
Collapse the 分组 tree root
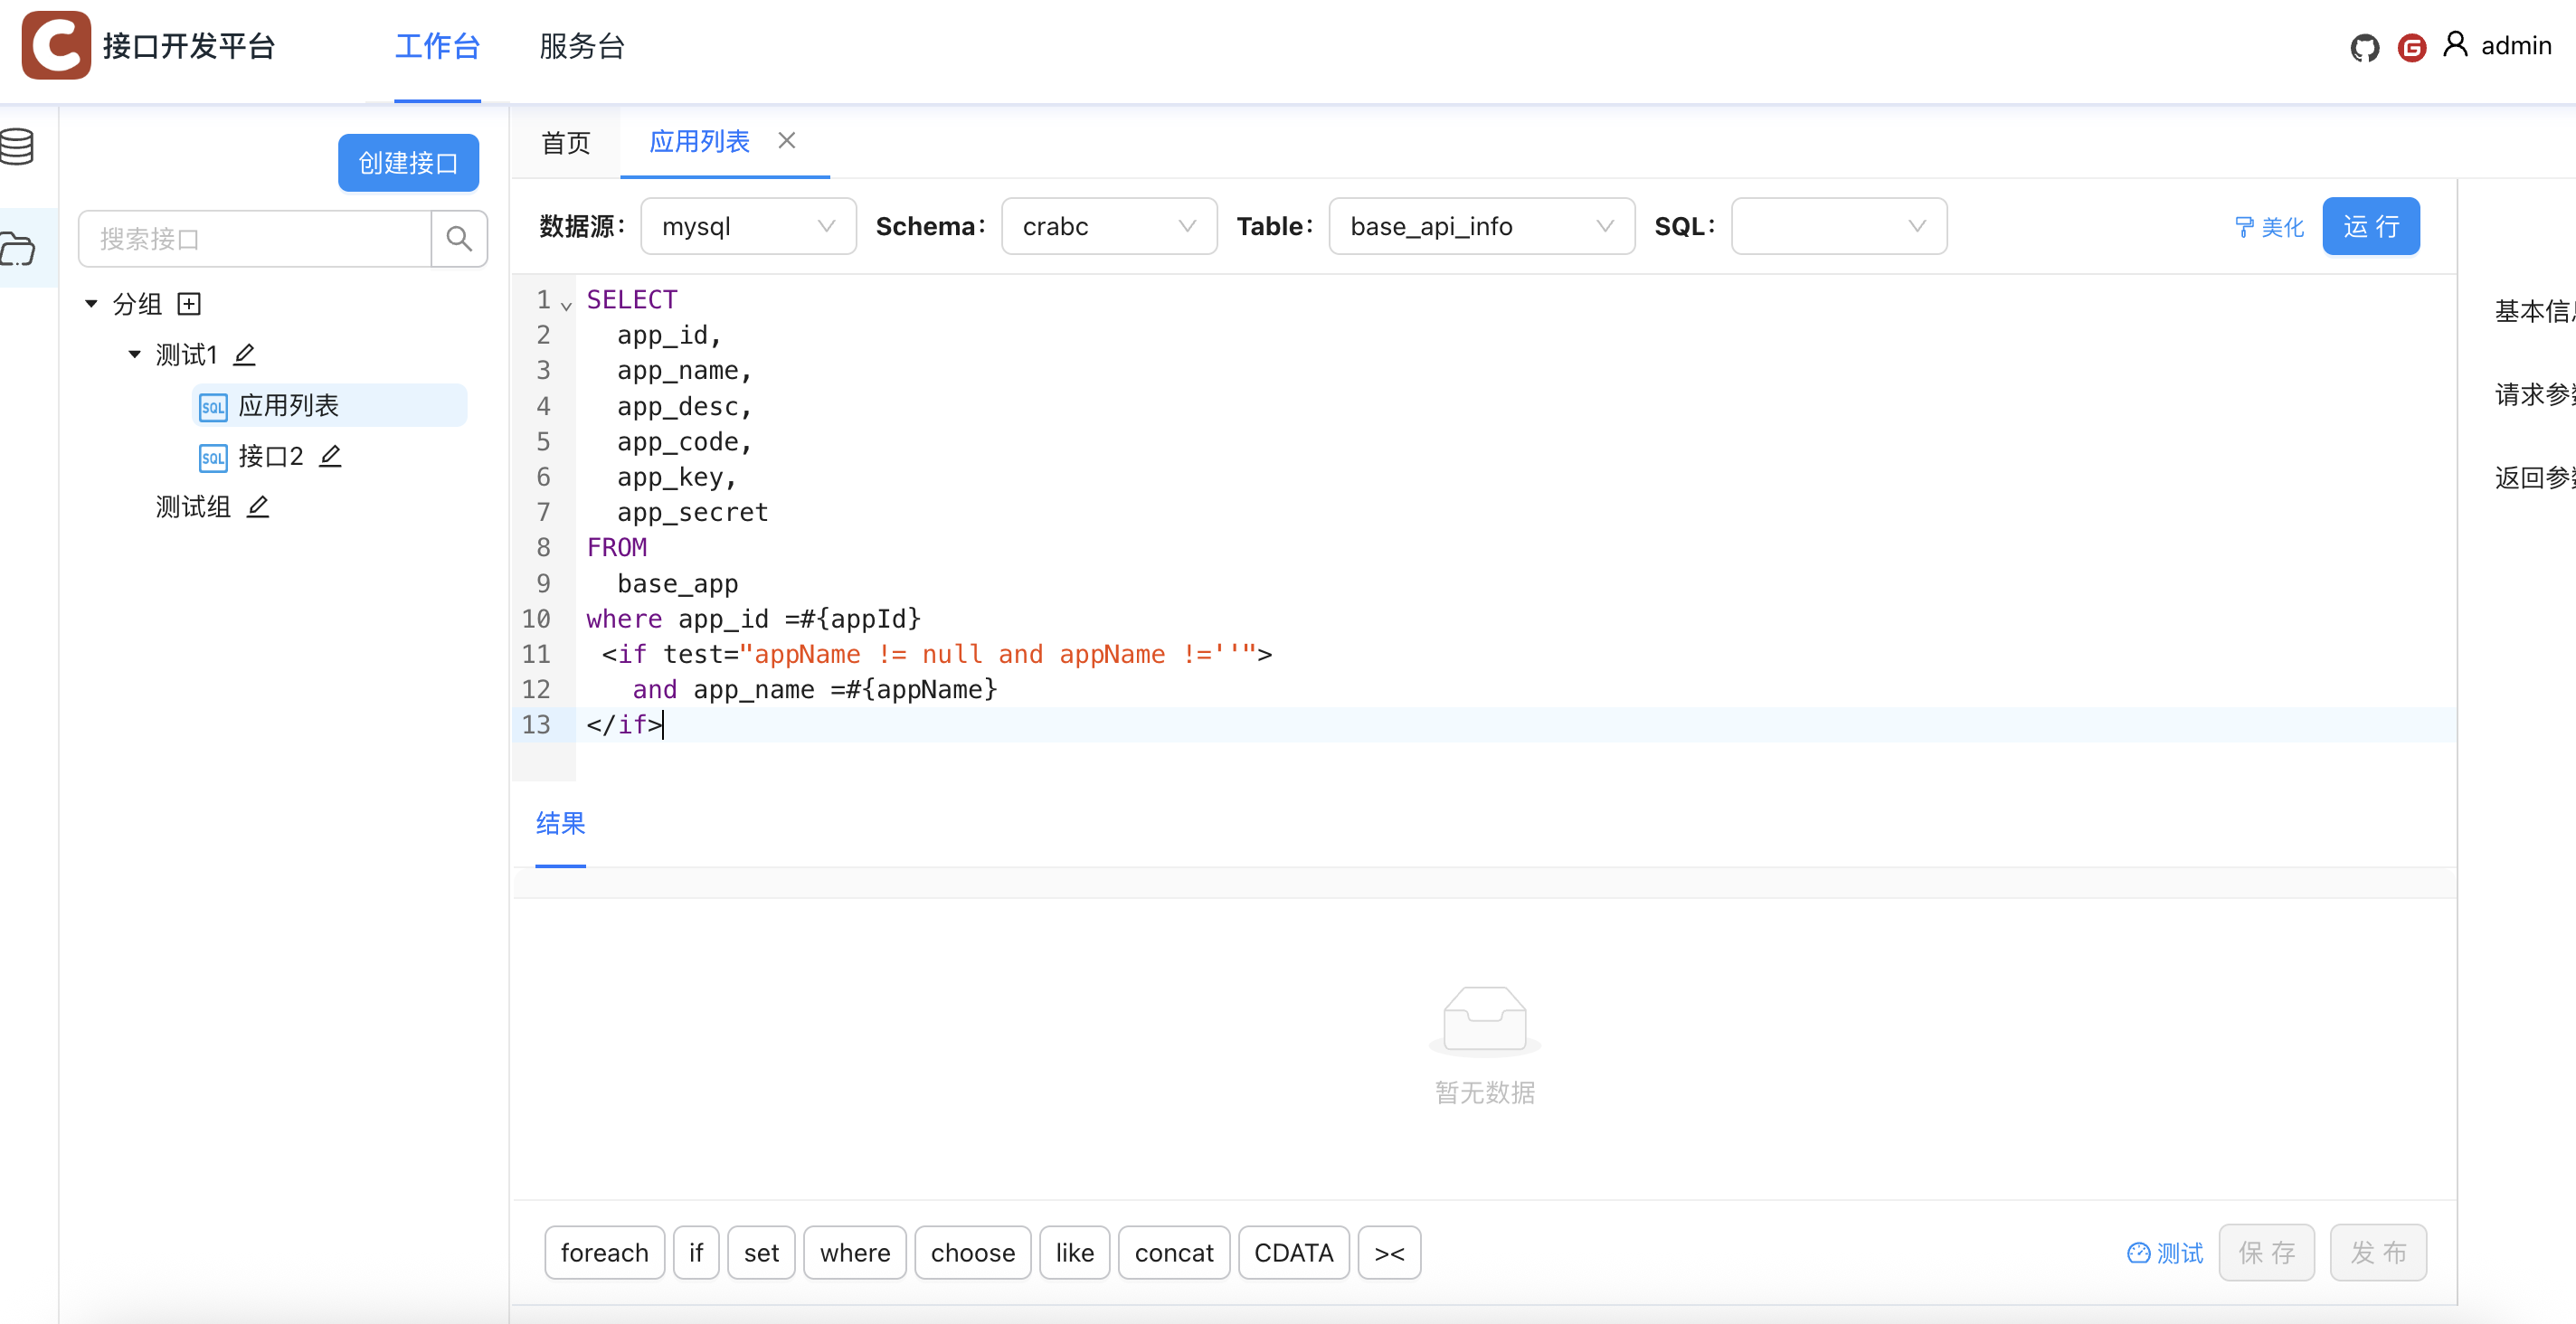point(91,303)
